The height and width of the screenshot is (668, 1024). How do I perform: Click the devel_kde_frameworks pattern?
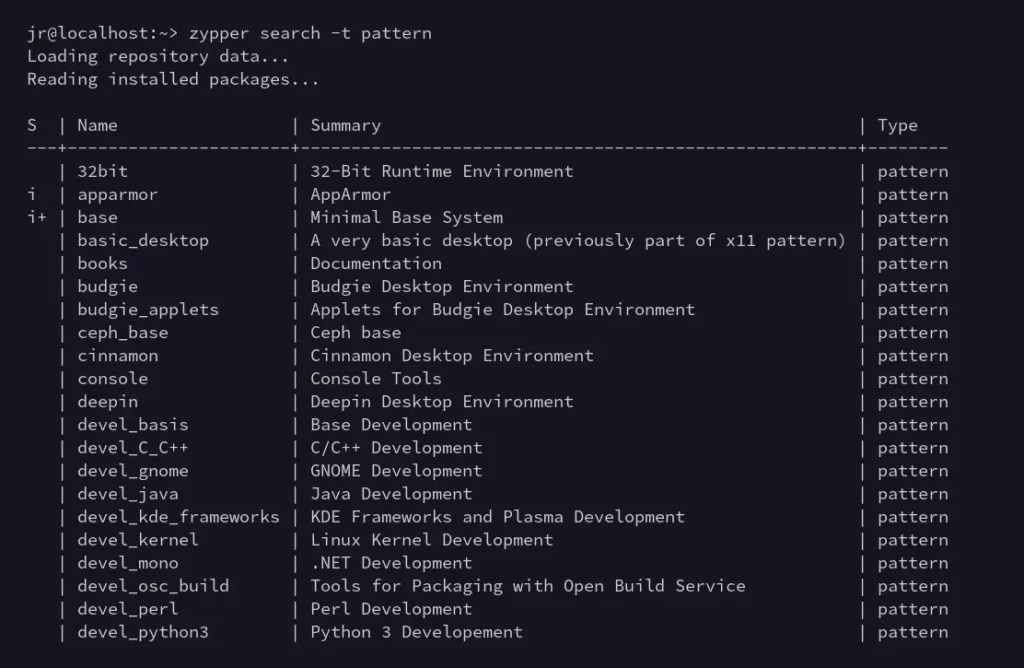177,517
